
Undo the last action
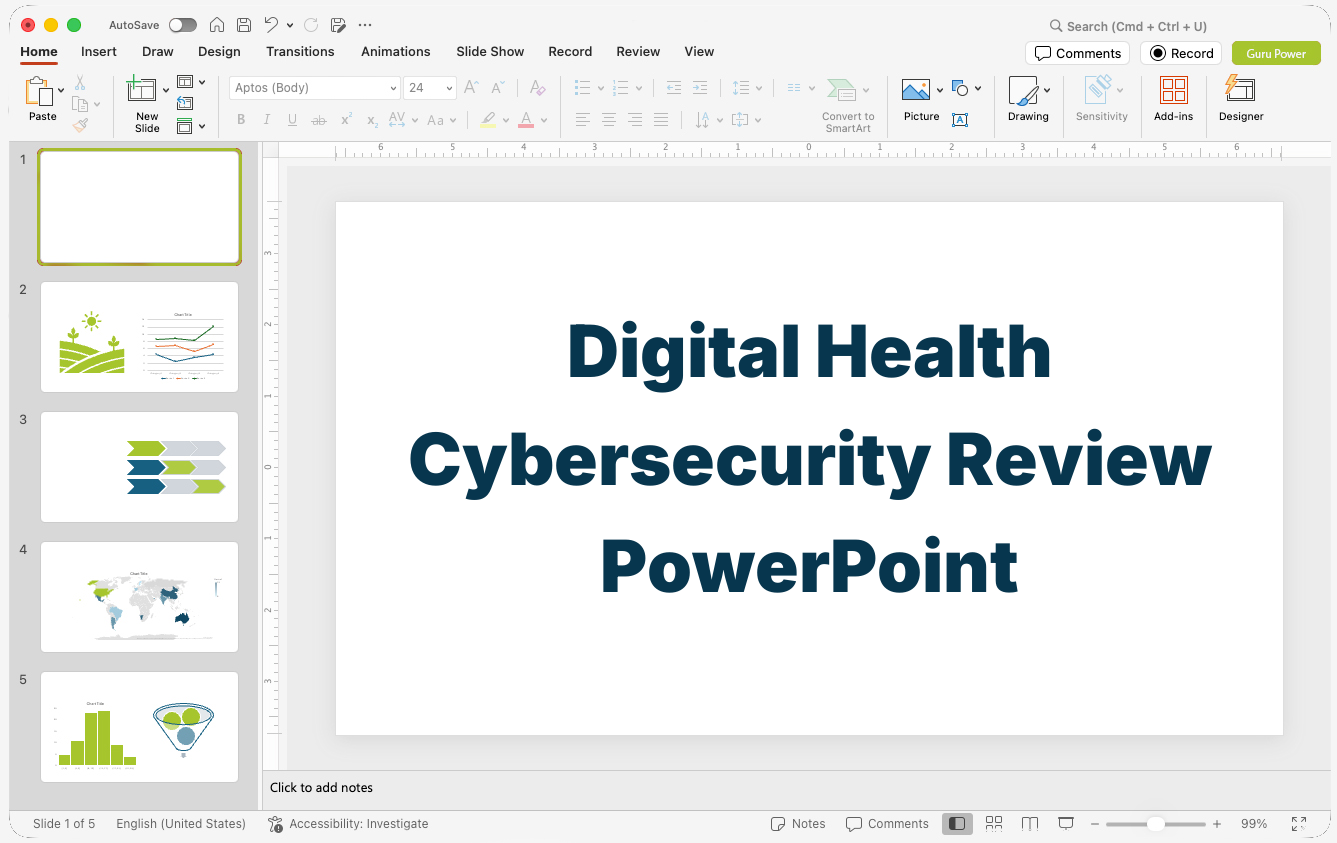(x=271, y=25)
